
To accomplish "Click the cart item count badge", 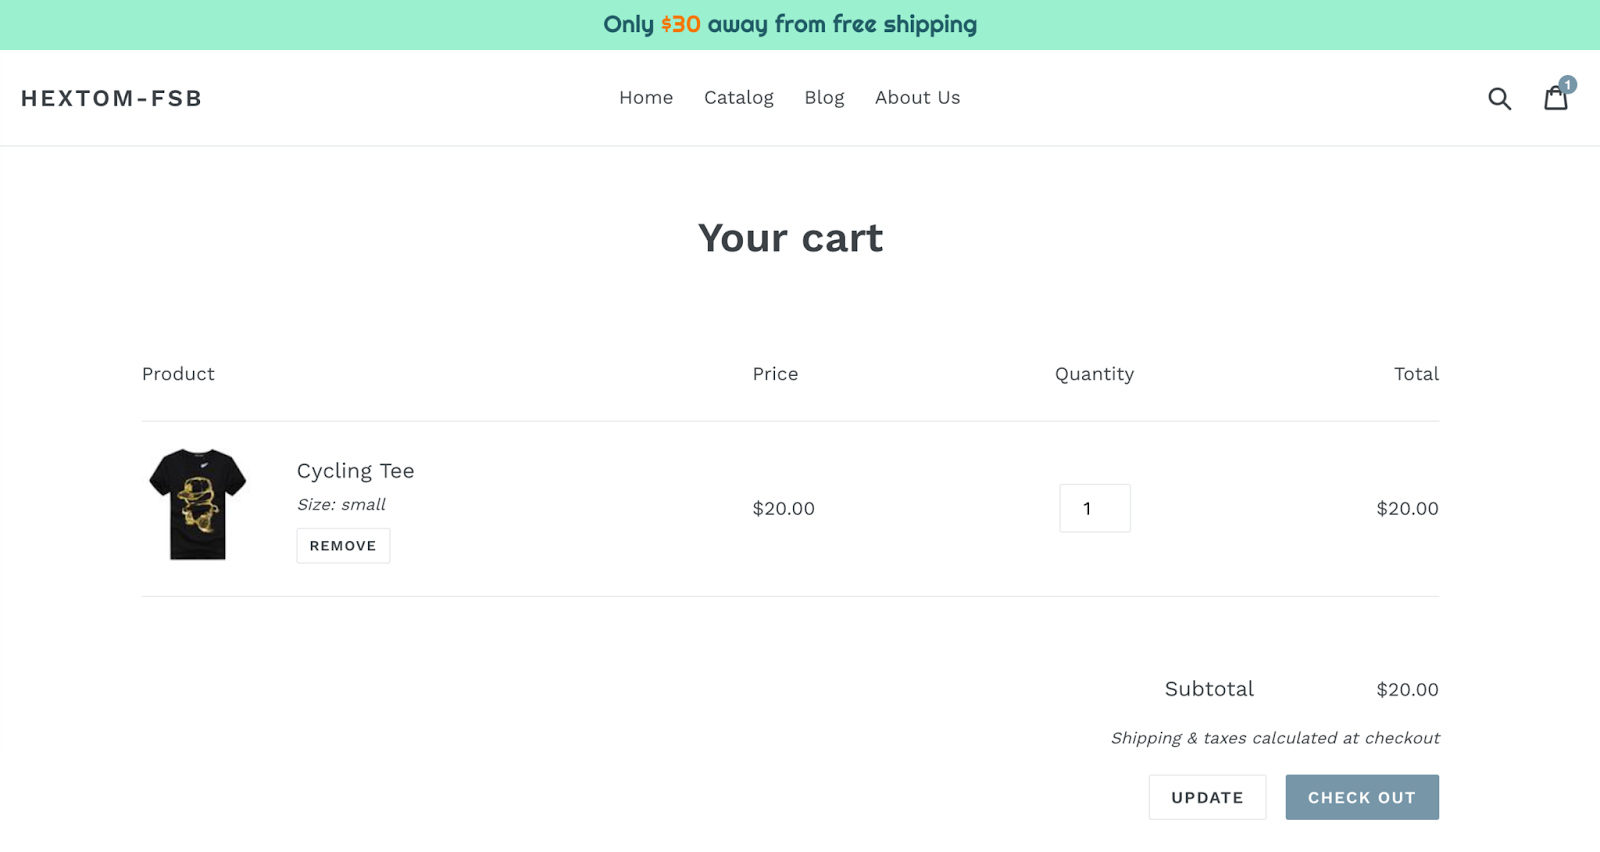I will (1567, 85).
